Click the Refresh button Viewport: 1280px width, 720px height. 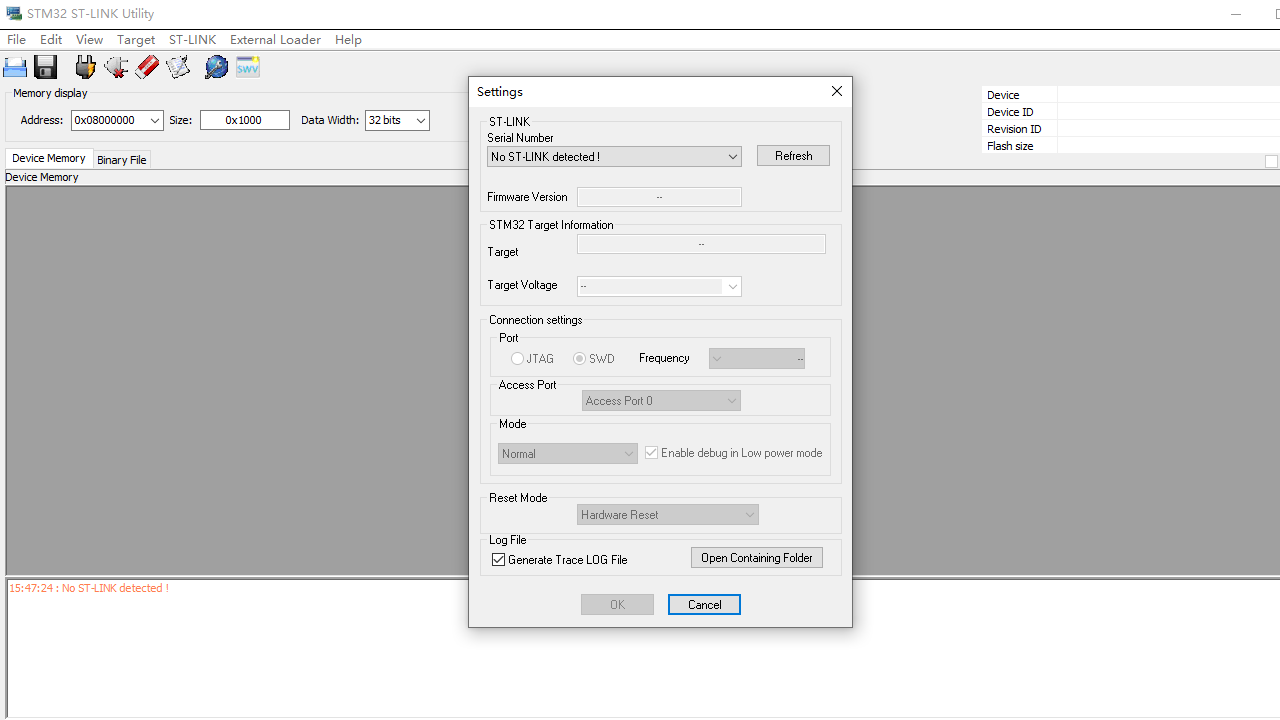click(793, 155)
